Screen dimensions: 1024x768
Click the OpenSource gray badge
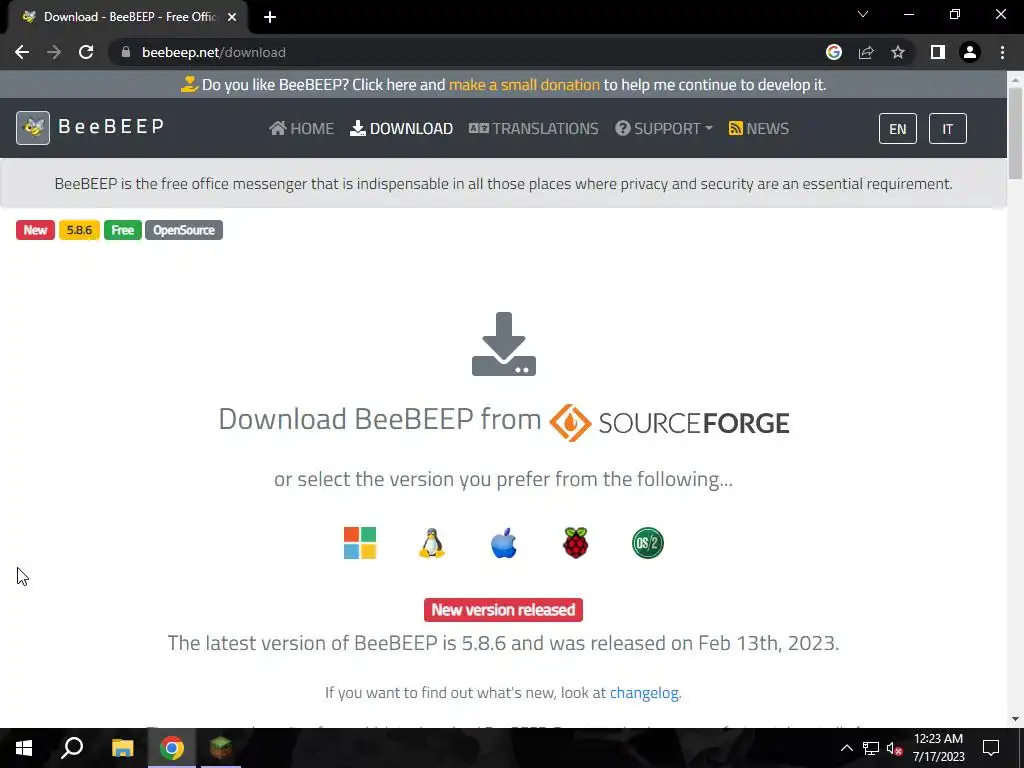point(184,230)
